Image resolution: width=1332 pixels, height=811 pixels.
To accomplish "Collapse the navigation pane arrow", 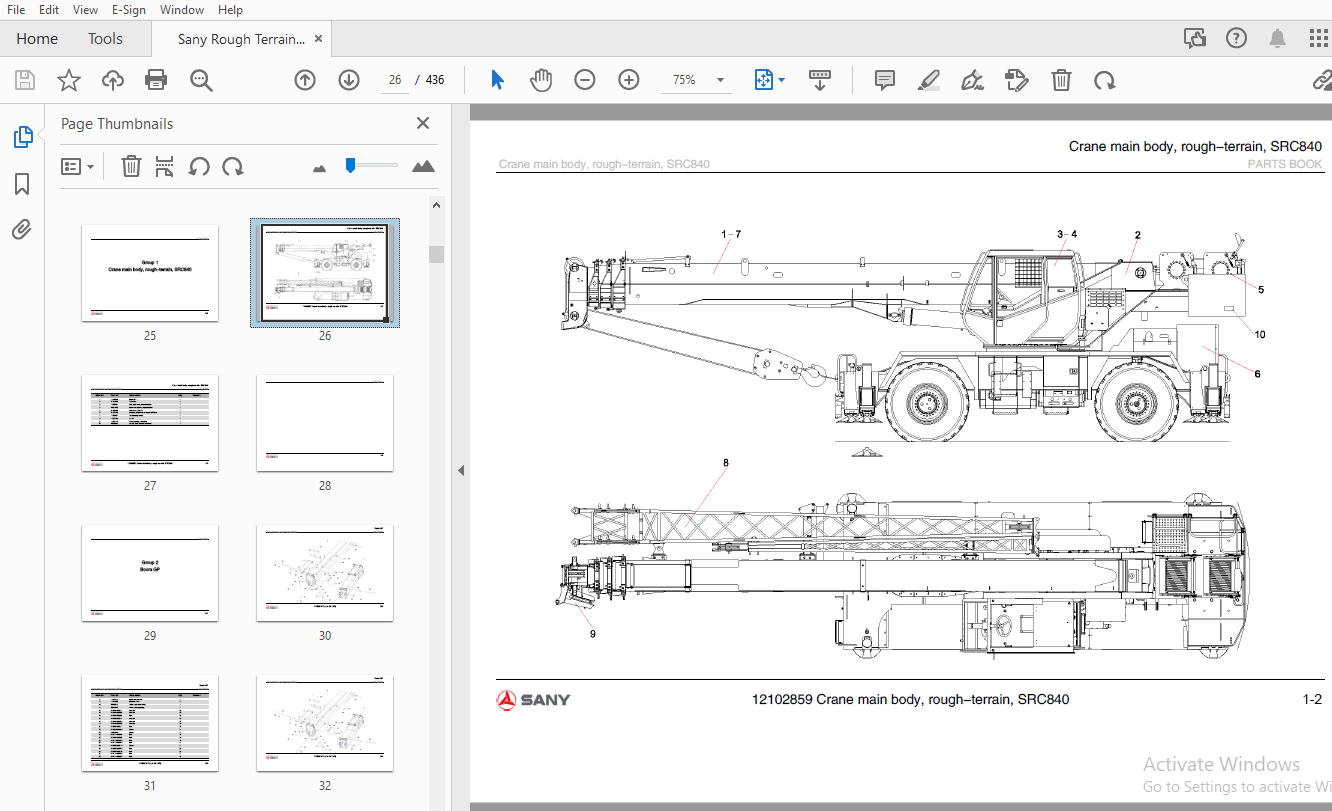I will [461, 470].
